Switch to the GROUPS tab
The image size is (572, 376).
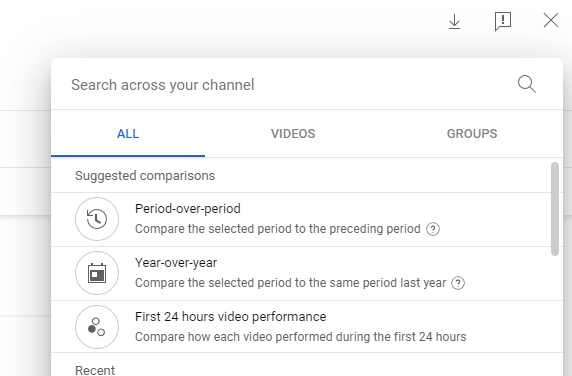pos(472,134)
